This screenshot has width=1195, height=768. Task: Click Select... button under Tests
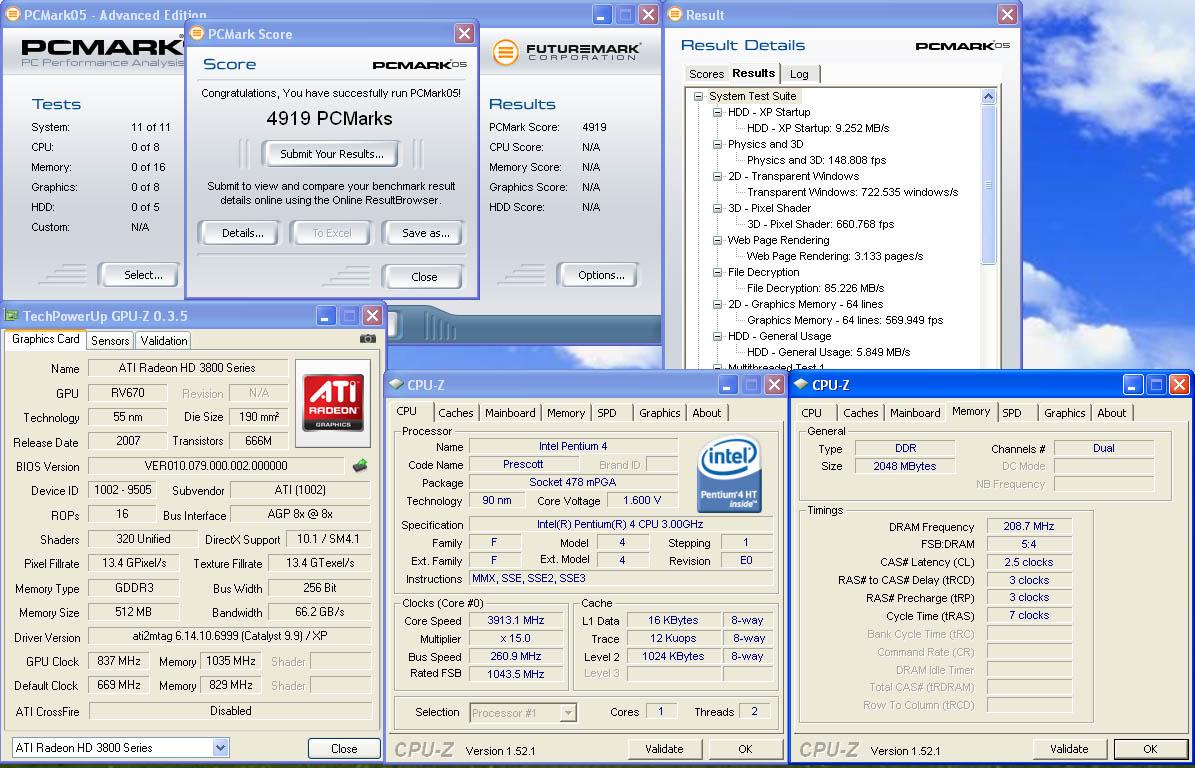(x=143, y=275)
